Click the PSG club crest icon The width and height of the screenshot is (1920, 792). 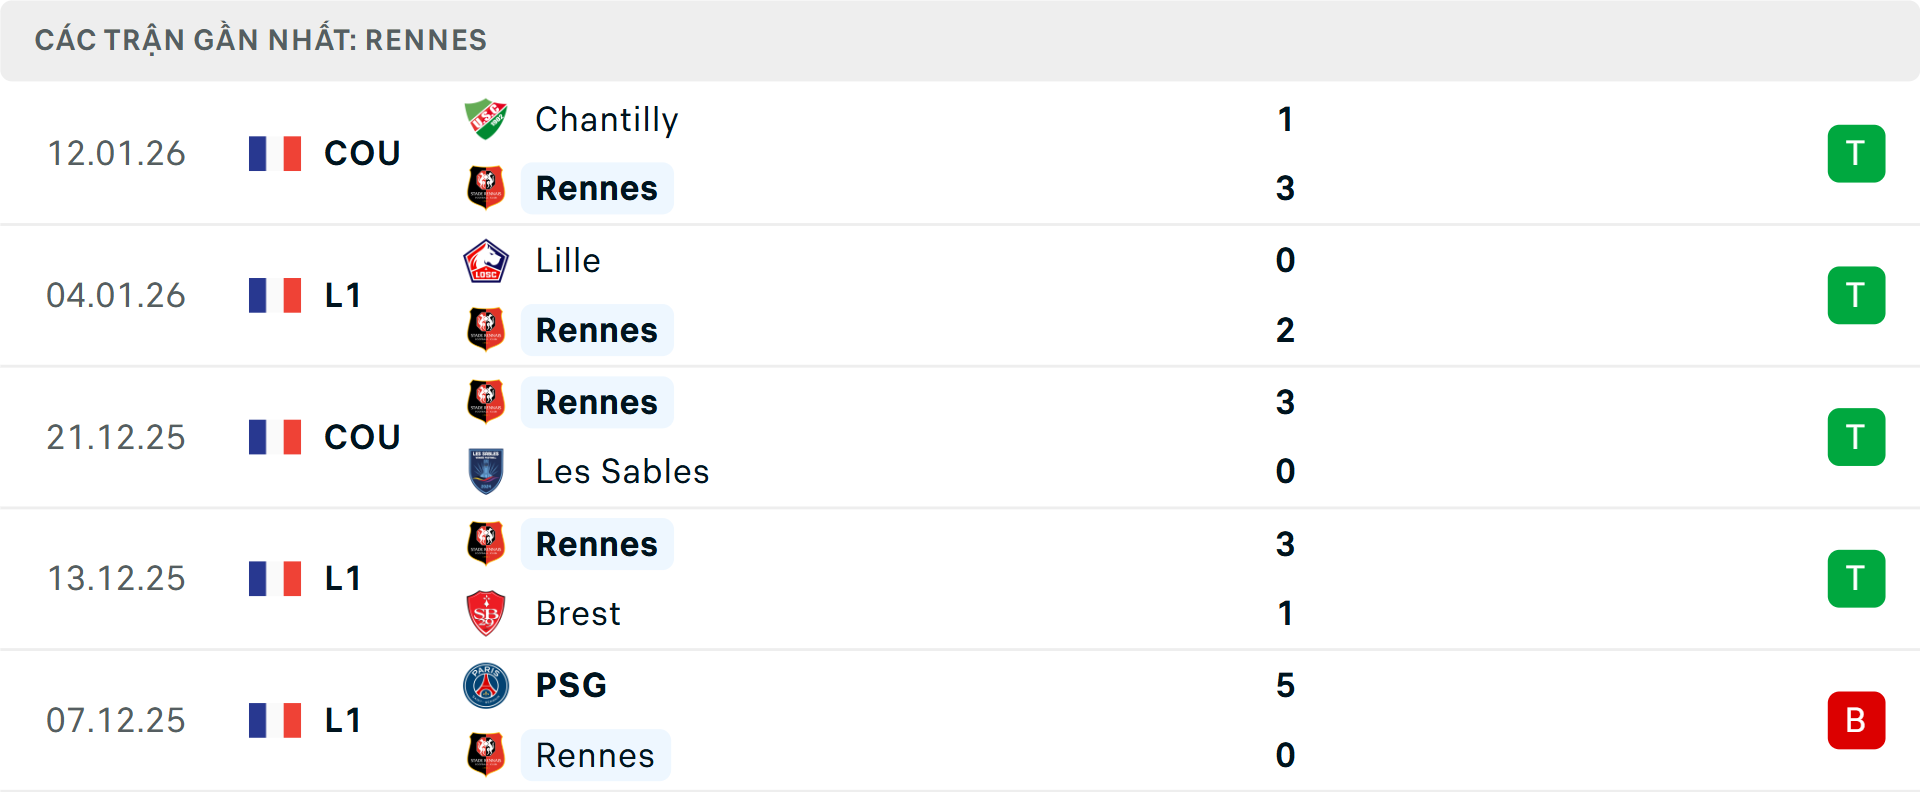(486, 686)
